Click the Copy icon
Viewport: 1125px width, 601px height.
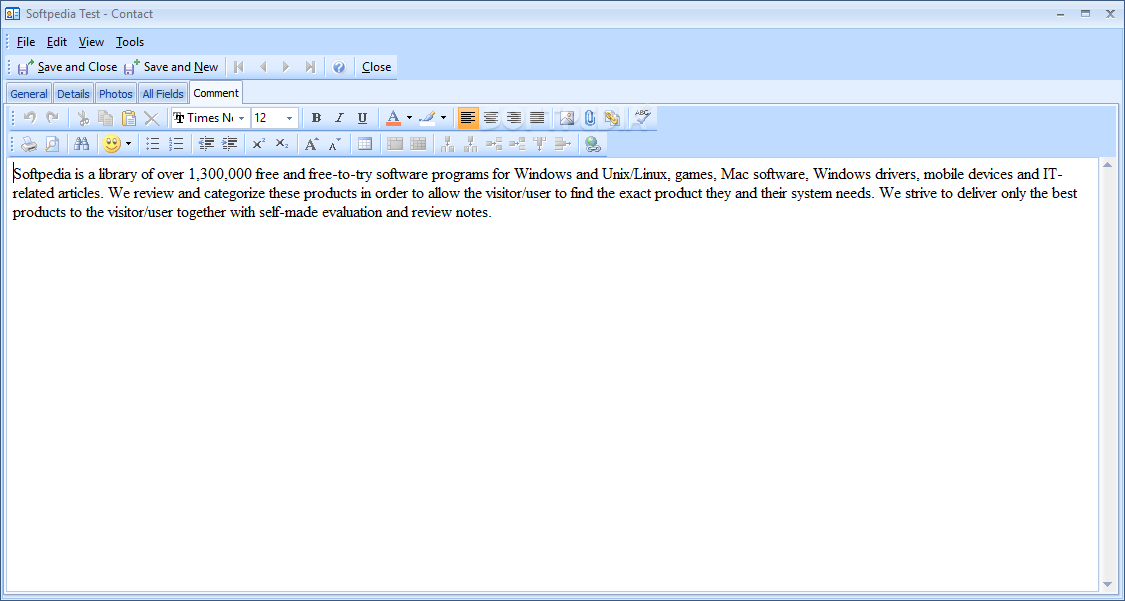pos(105,118)
